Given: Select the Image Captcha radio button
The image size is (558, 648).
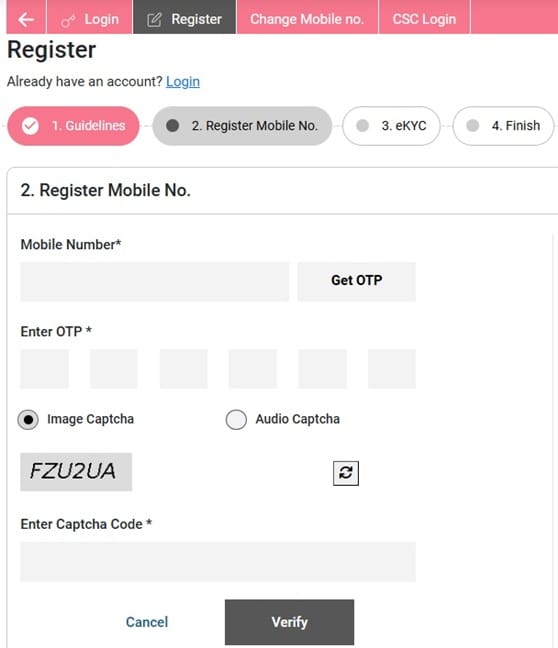Looking at the screenshot, I should 28,420.
